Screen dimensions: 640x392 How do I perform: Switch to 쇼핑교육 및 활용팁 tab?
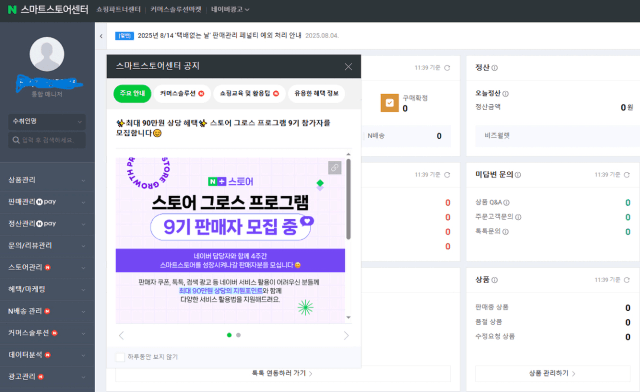[x=249, y=94]
